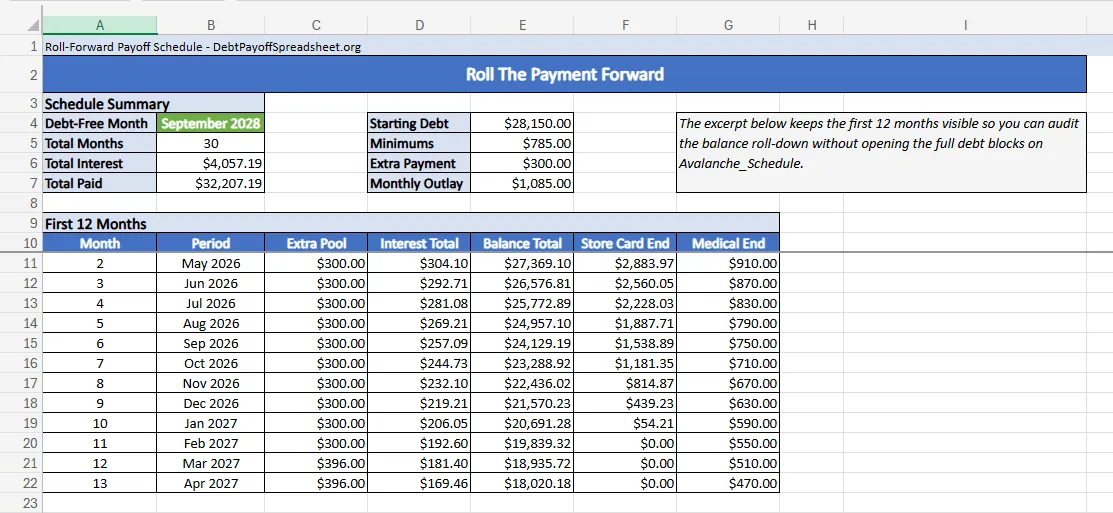1113x513 pixels.
Task: Select interest cell '$232.10'
Action: (x=420, y=383)
